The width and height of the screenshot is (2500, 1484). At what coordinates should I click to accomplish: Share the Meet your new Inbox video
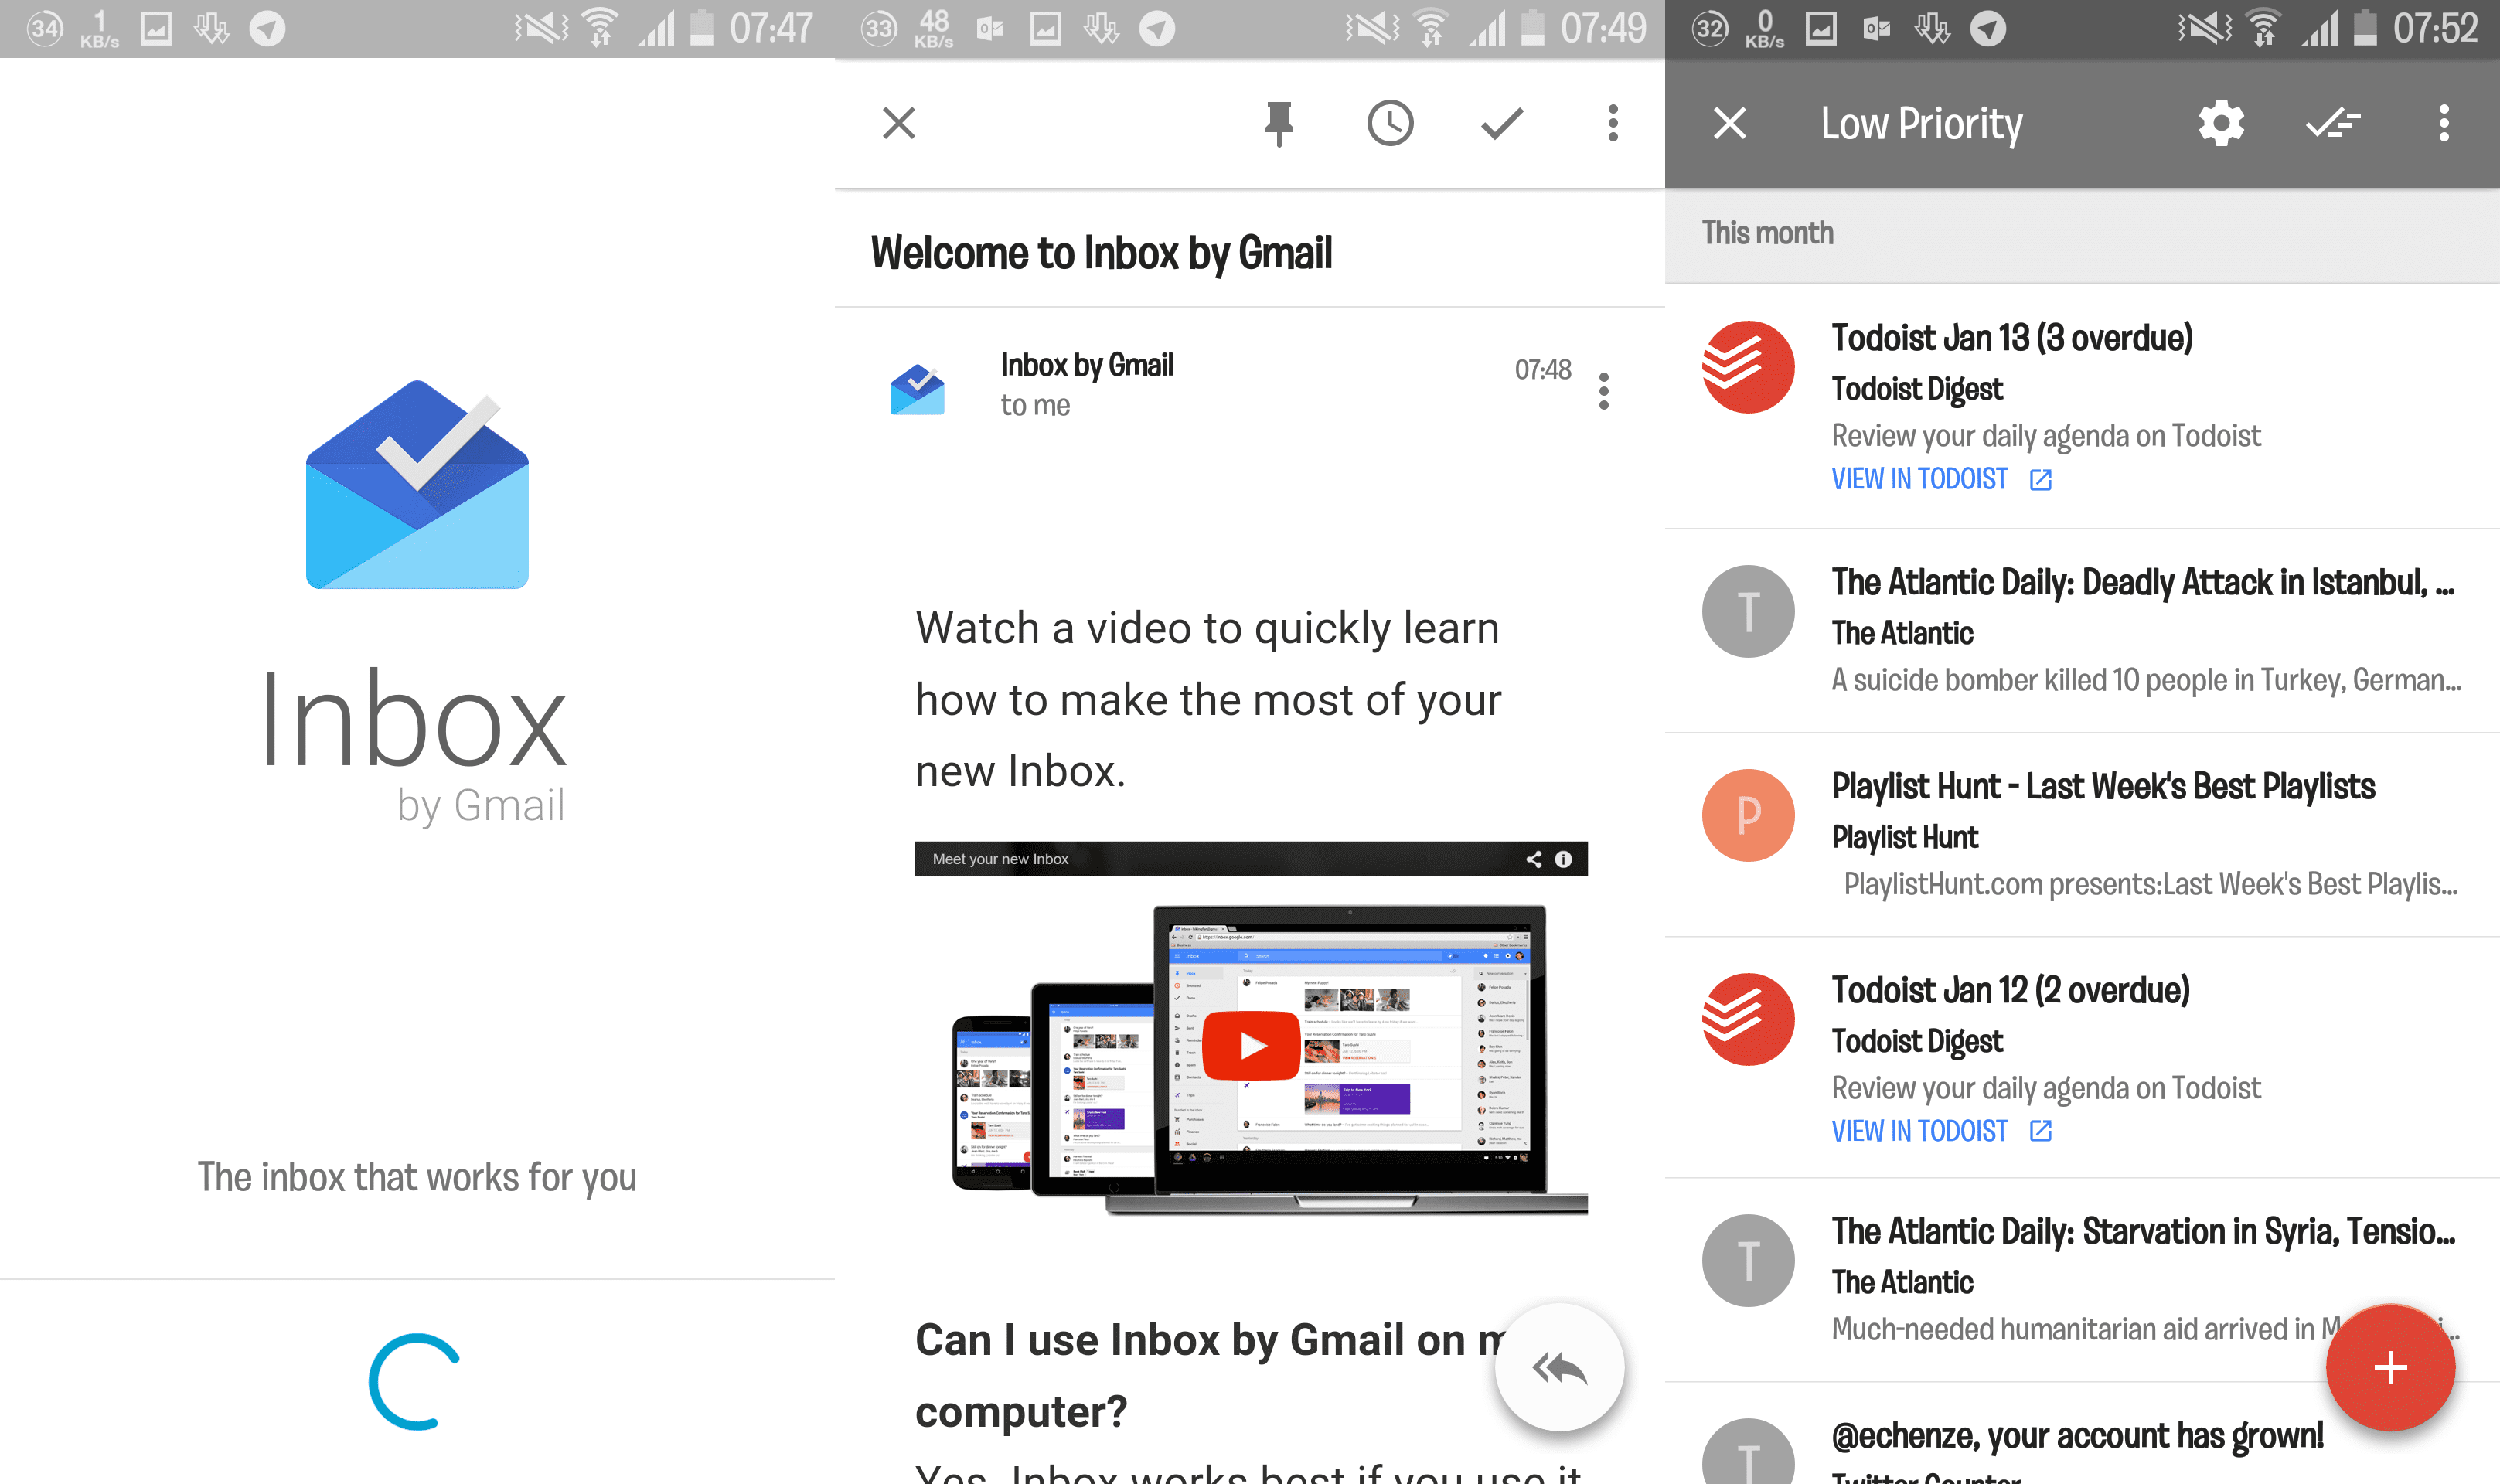[x=1534, y=859]
